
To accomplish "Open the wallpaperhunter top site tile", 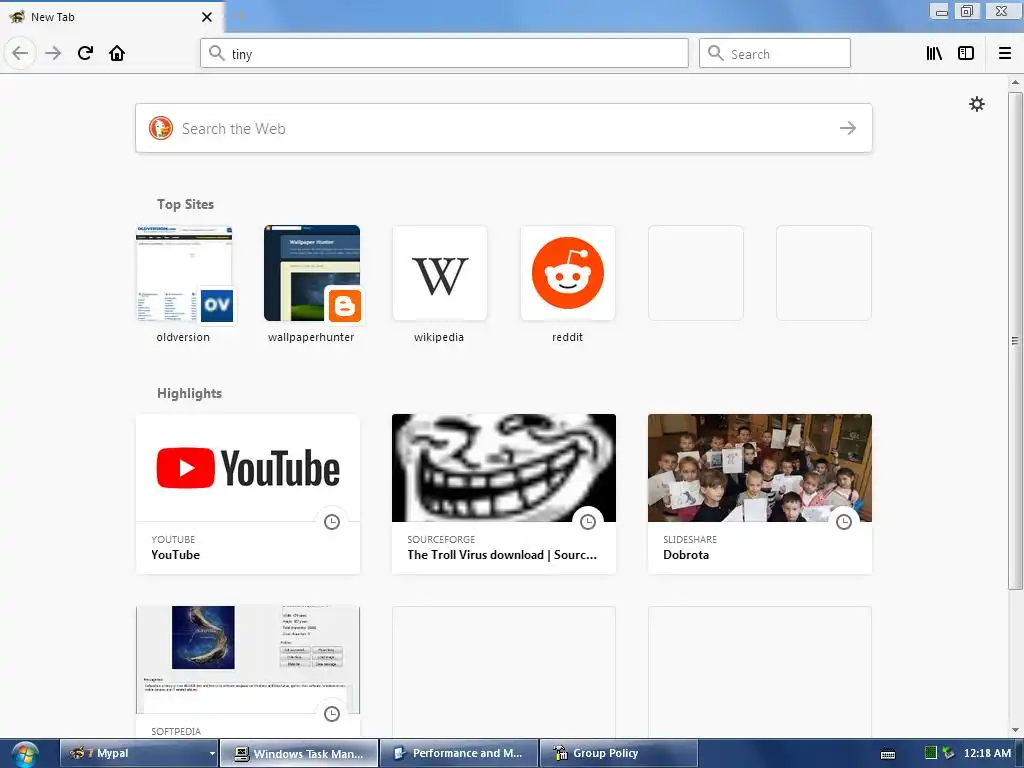I will (x=312, y=285).
